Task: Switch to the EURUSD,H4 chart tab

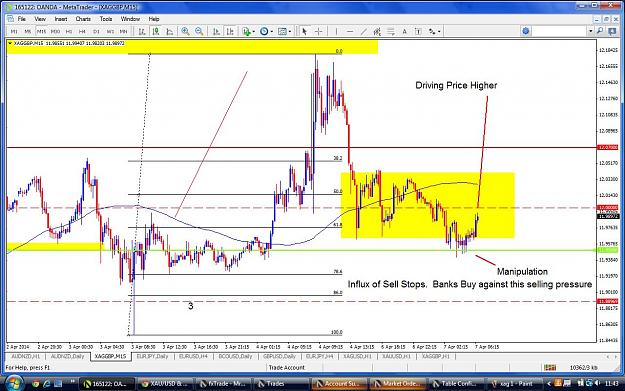Action: (x=193, y=356)
